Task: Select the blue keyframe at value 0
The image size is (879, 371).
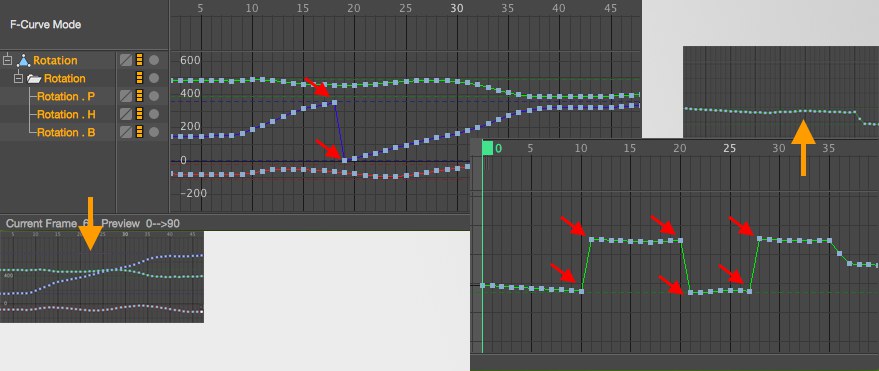Action: point(345,160)
